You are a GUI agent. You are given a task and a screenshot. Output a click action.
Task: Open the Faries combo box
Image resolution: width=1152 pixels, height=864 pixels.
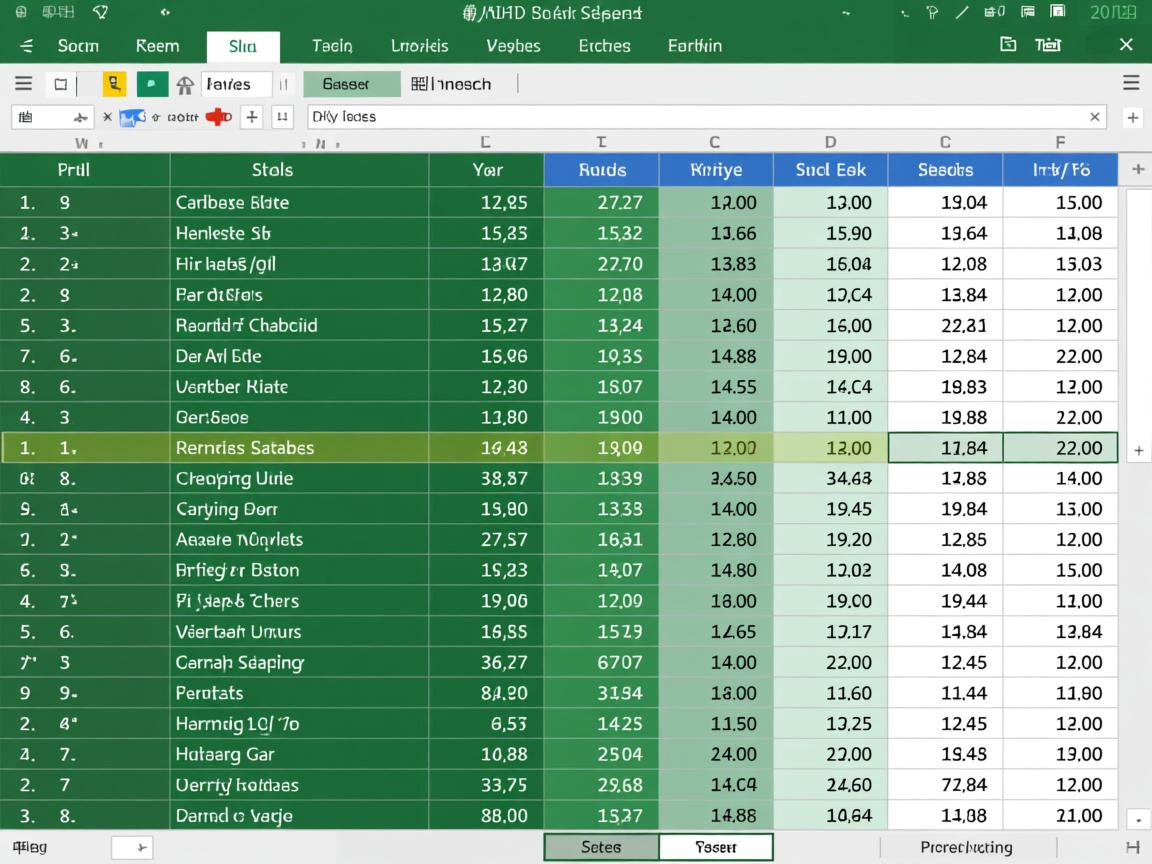click(x=237, y=84)
